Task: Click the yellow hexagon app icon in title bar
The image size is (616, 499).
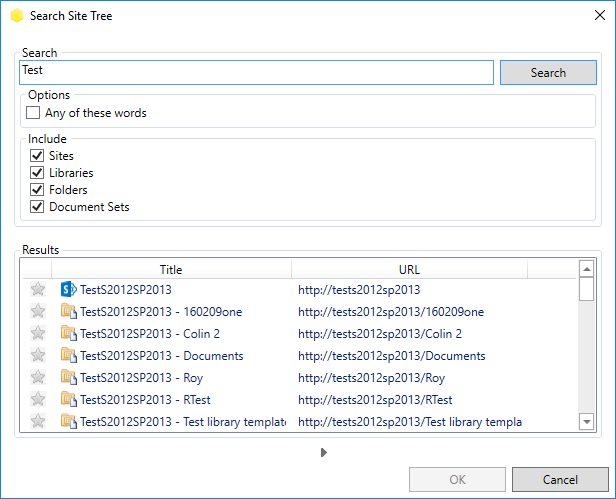Action: (17, 16)
